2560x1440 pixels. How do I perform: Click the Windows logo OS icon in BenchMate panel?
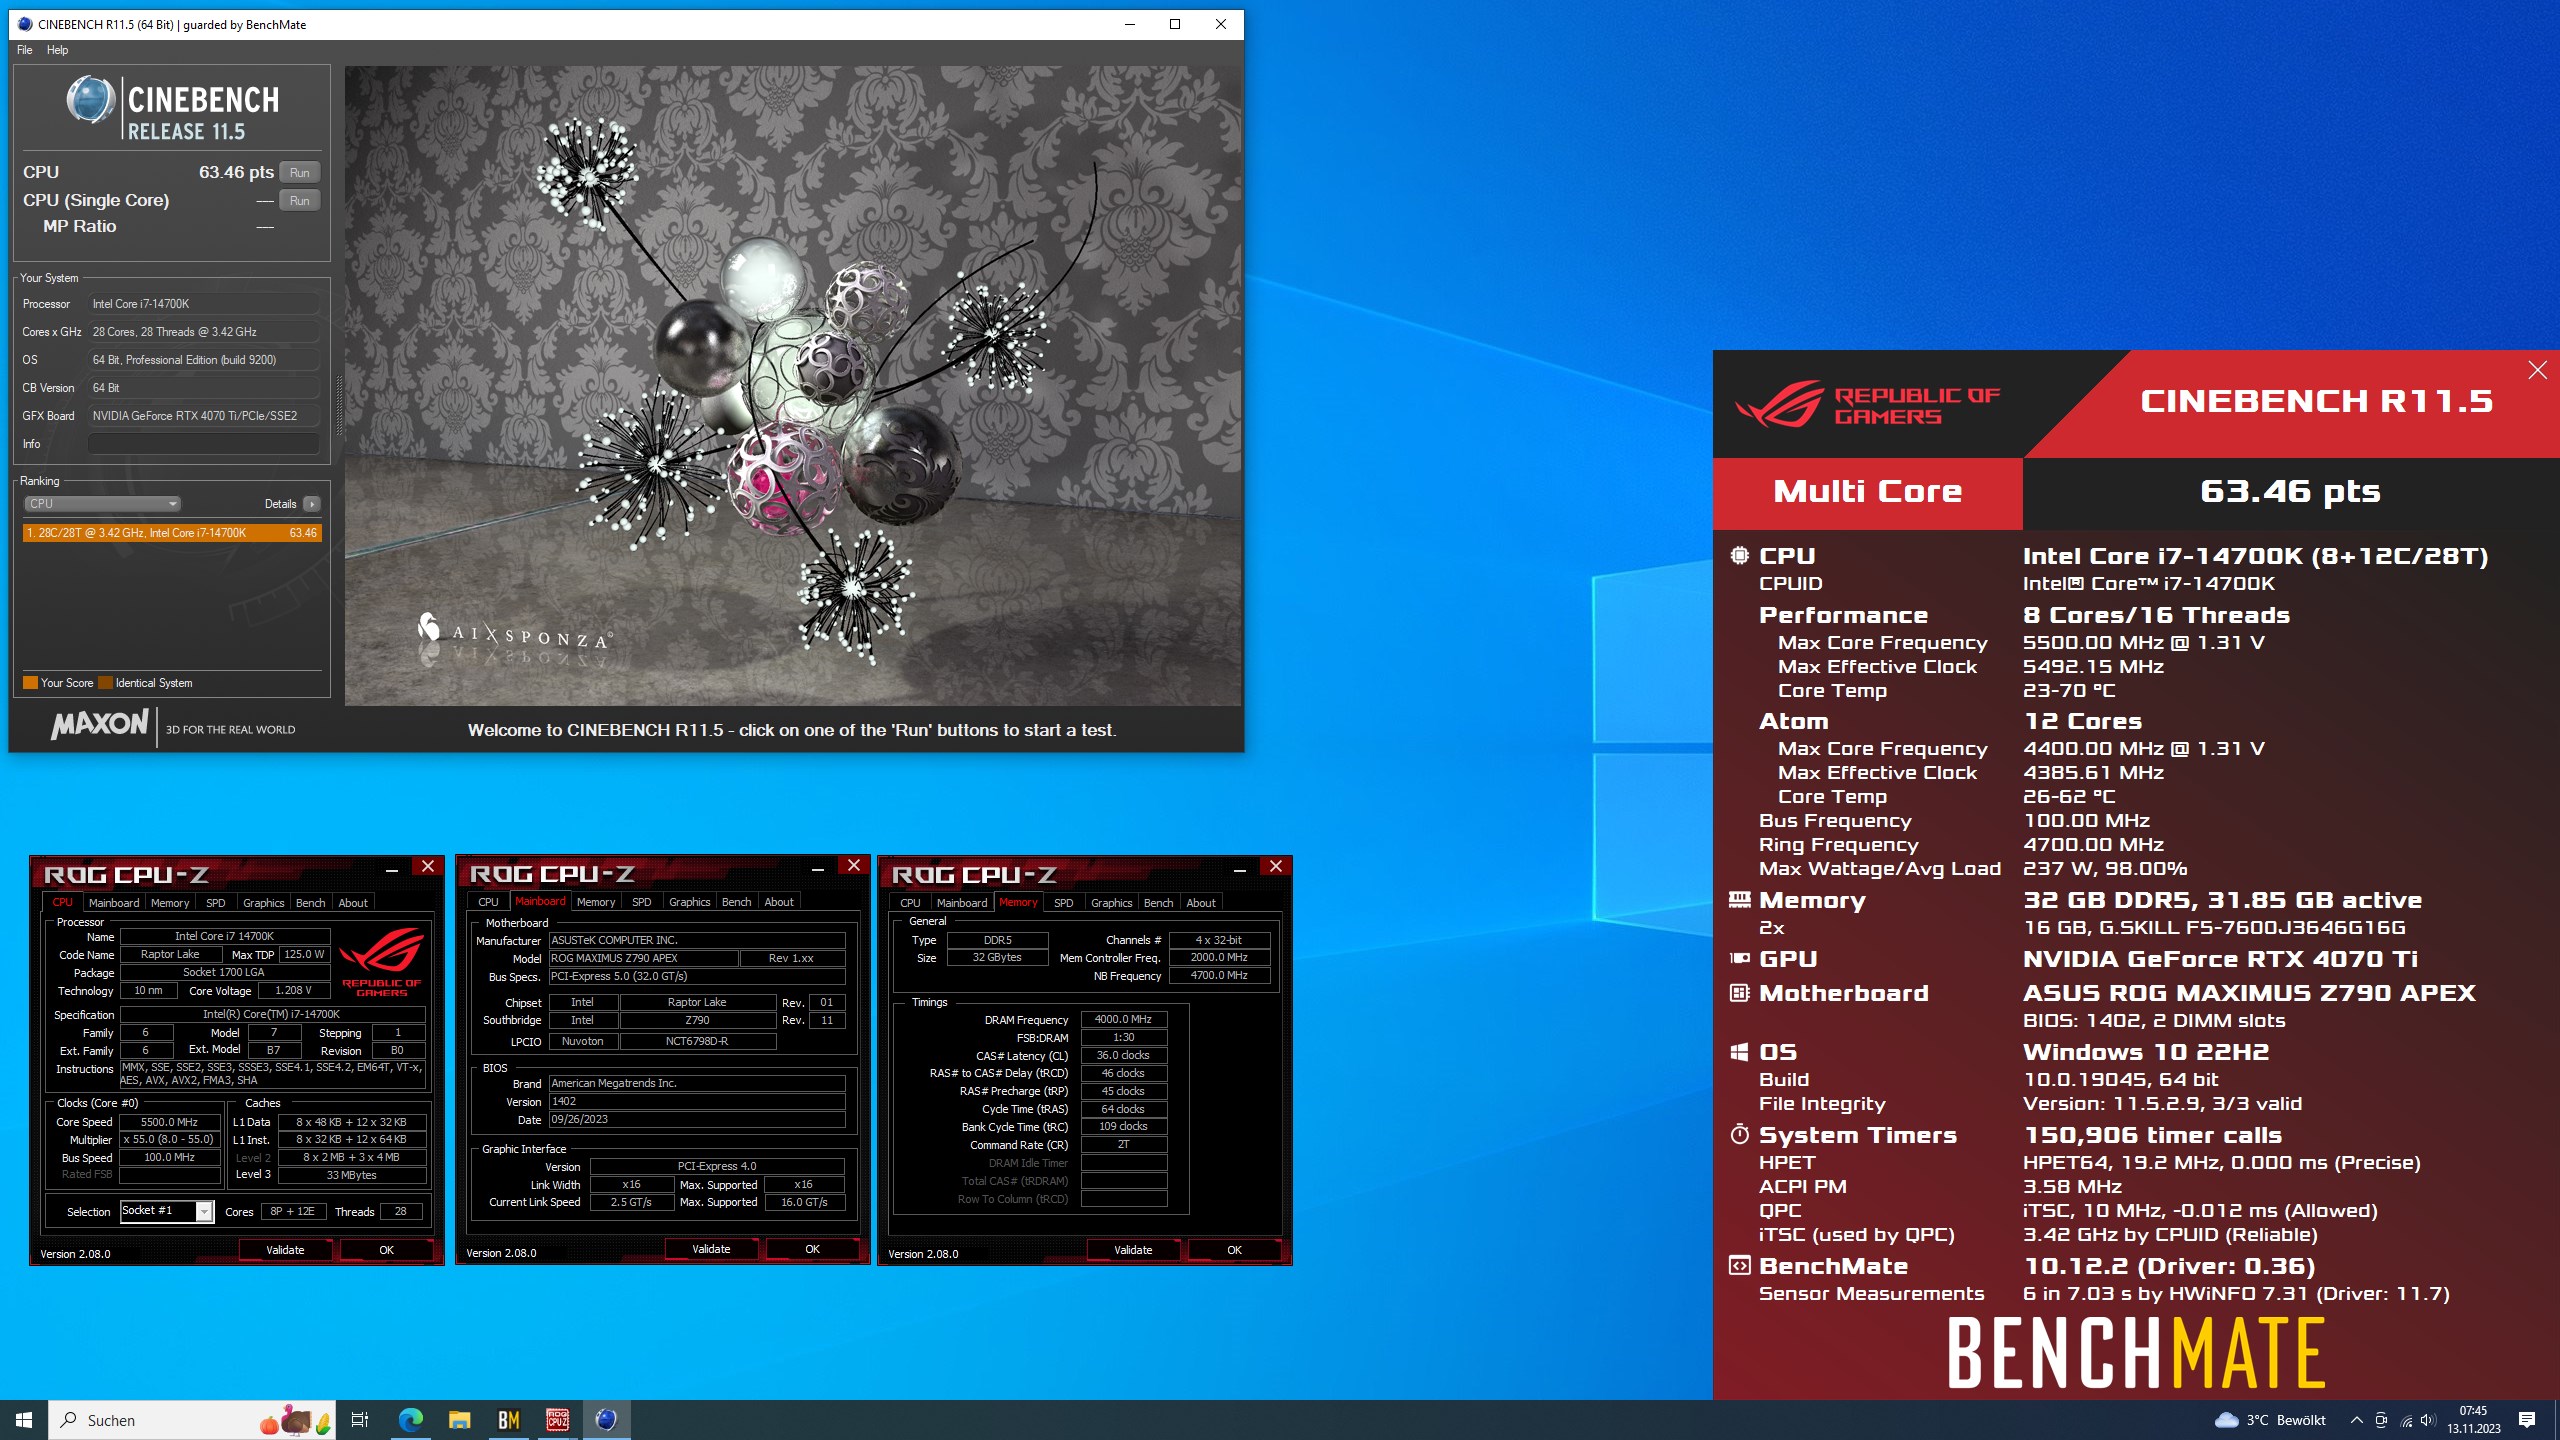[1740, 1052]
